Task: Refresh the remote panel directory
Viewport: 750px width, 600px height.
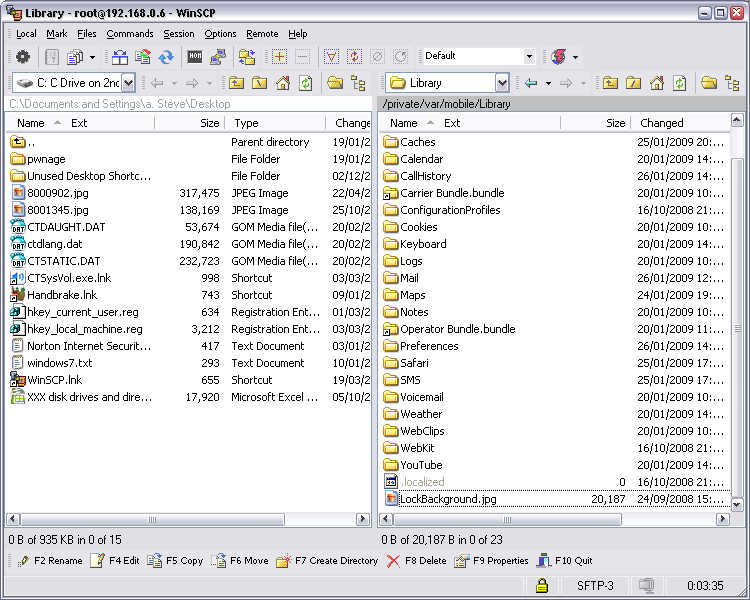Action: 680,83
